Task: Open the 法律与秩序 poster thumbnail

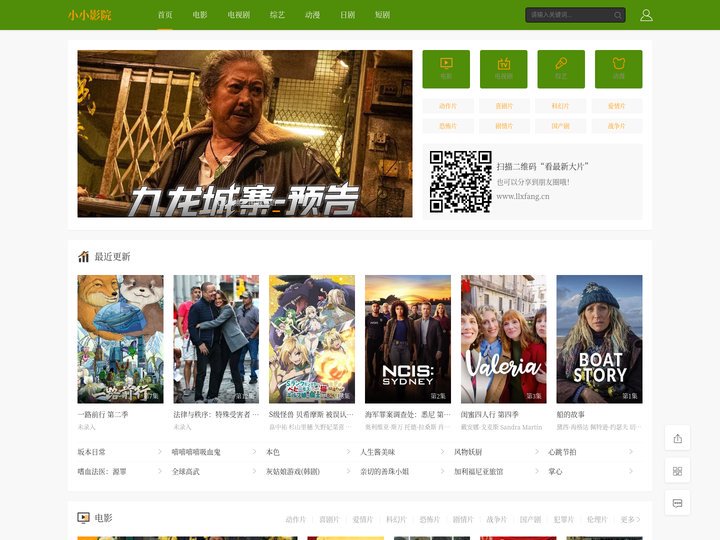Action: pyautogui.click(x=216, y=339)
